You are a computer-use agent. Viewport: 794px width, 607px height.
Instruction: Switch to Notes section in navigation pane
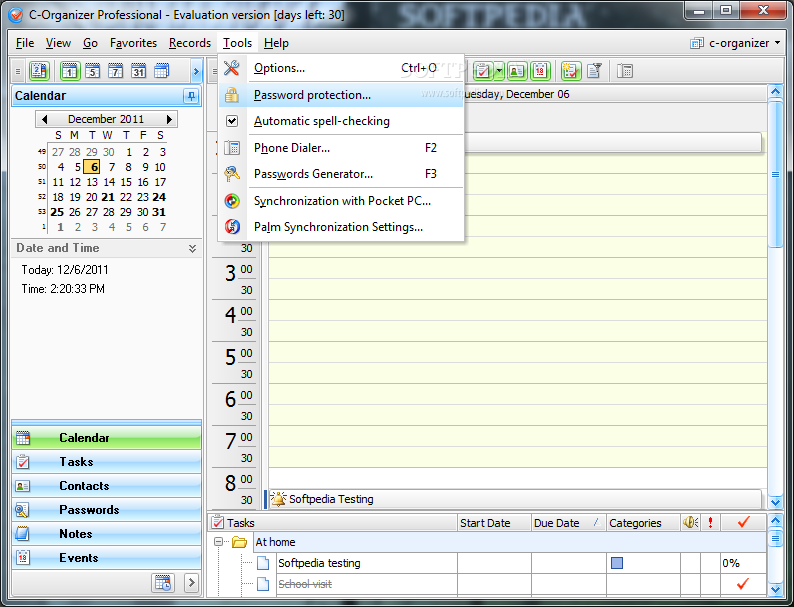(106, 534)
